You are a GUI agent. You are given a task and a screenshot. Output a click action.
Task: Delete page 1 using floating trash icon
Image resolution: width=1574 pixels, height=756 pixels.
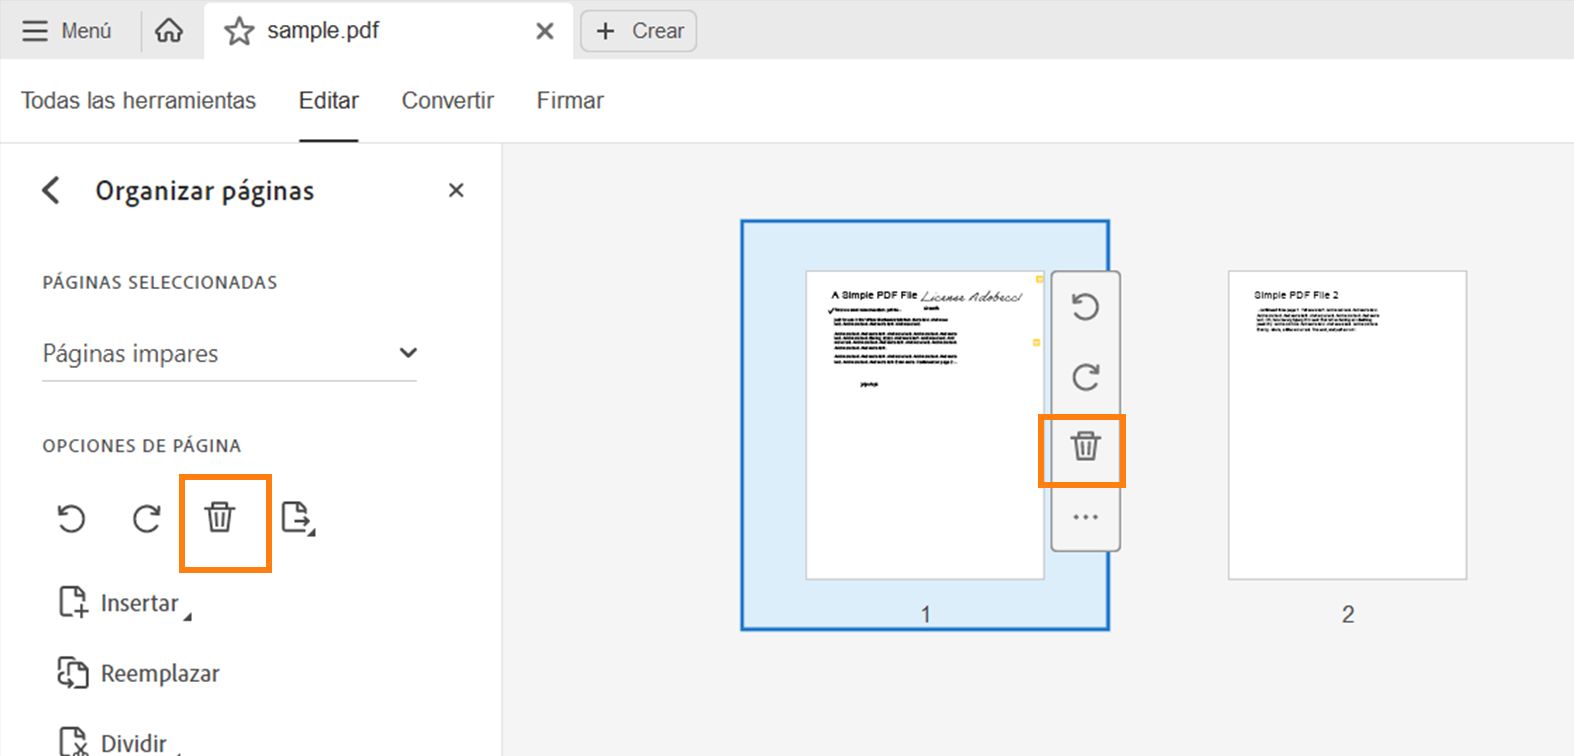1086,446
